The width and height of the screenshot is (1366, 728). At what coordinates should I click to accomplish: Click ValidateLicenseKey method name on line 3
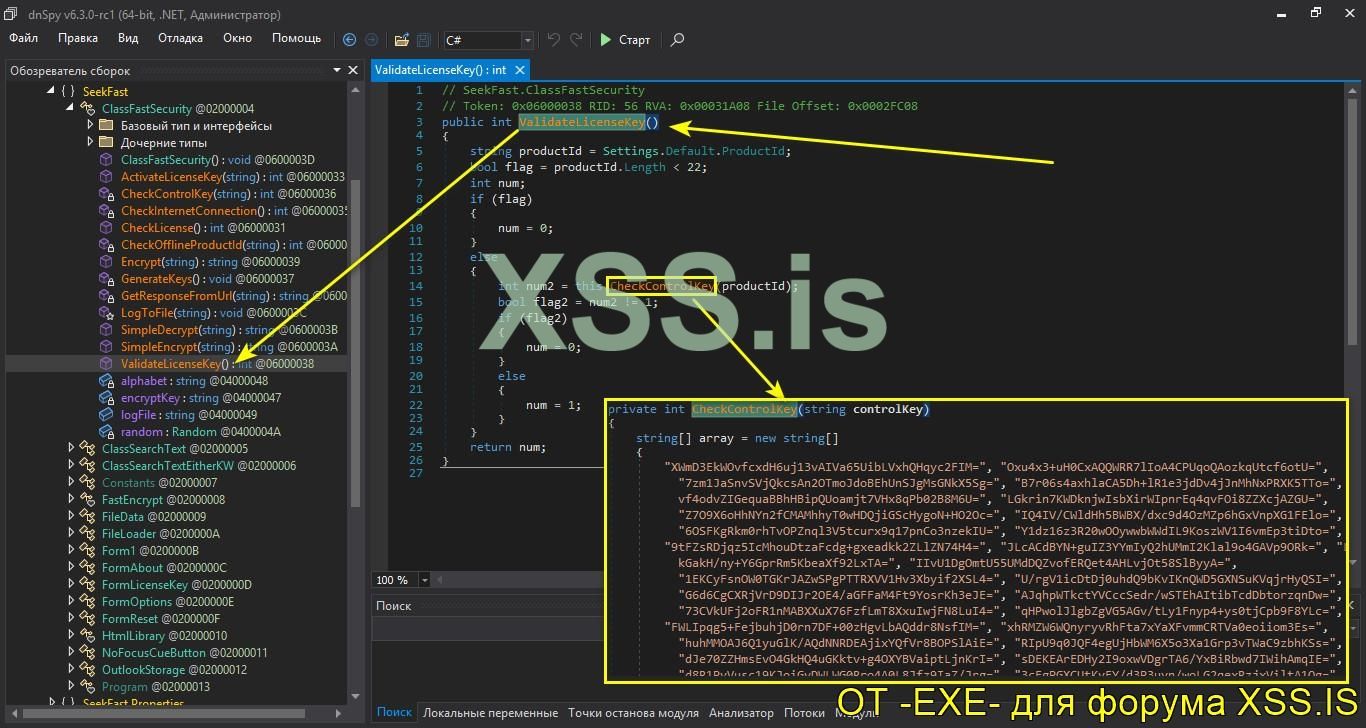581,122
